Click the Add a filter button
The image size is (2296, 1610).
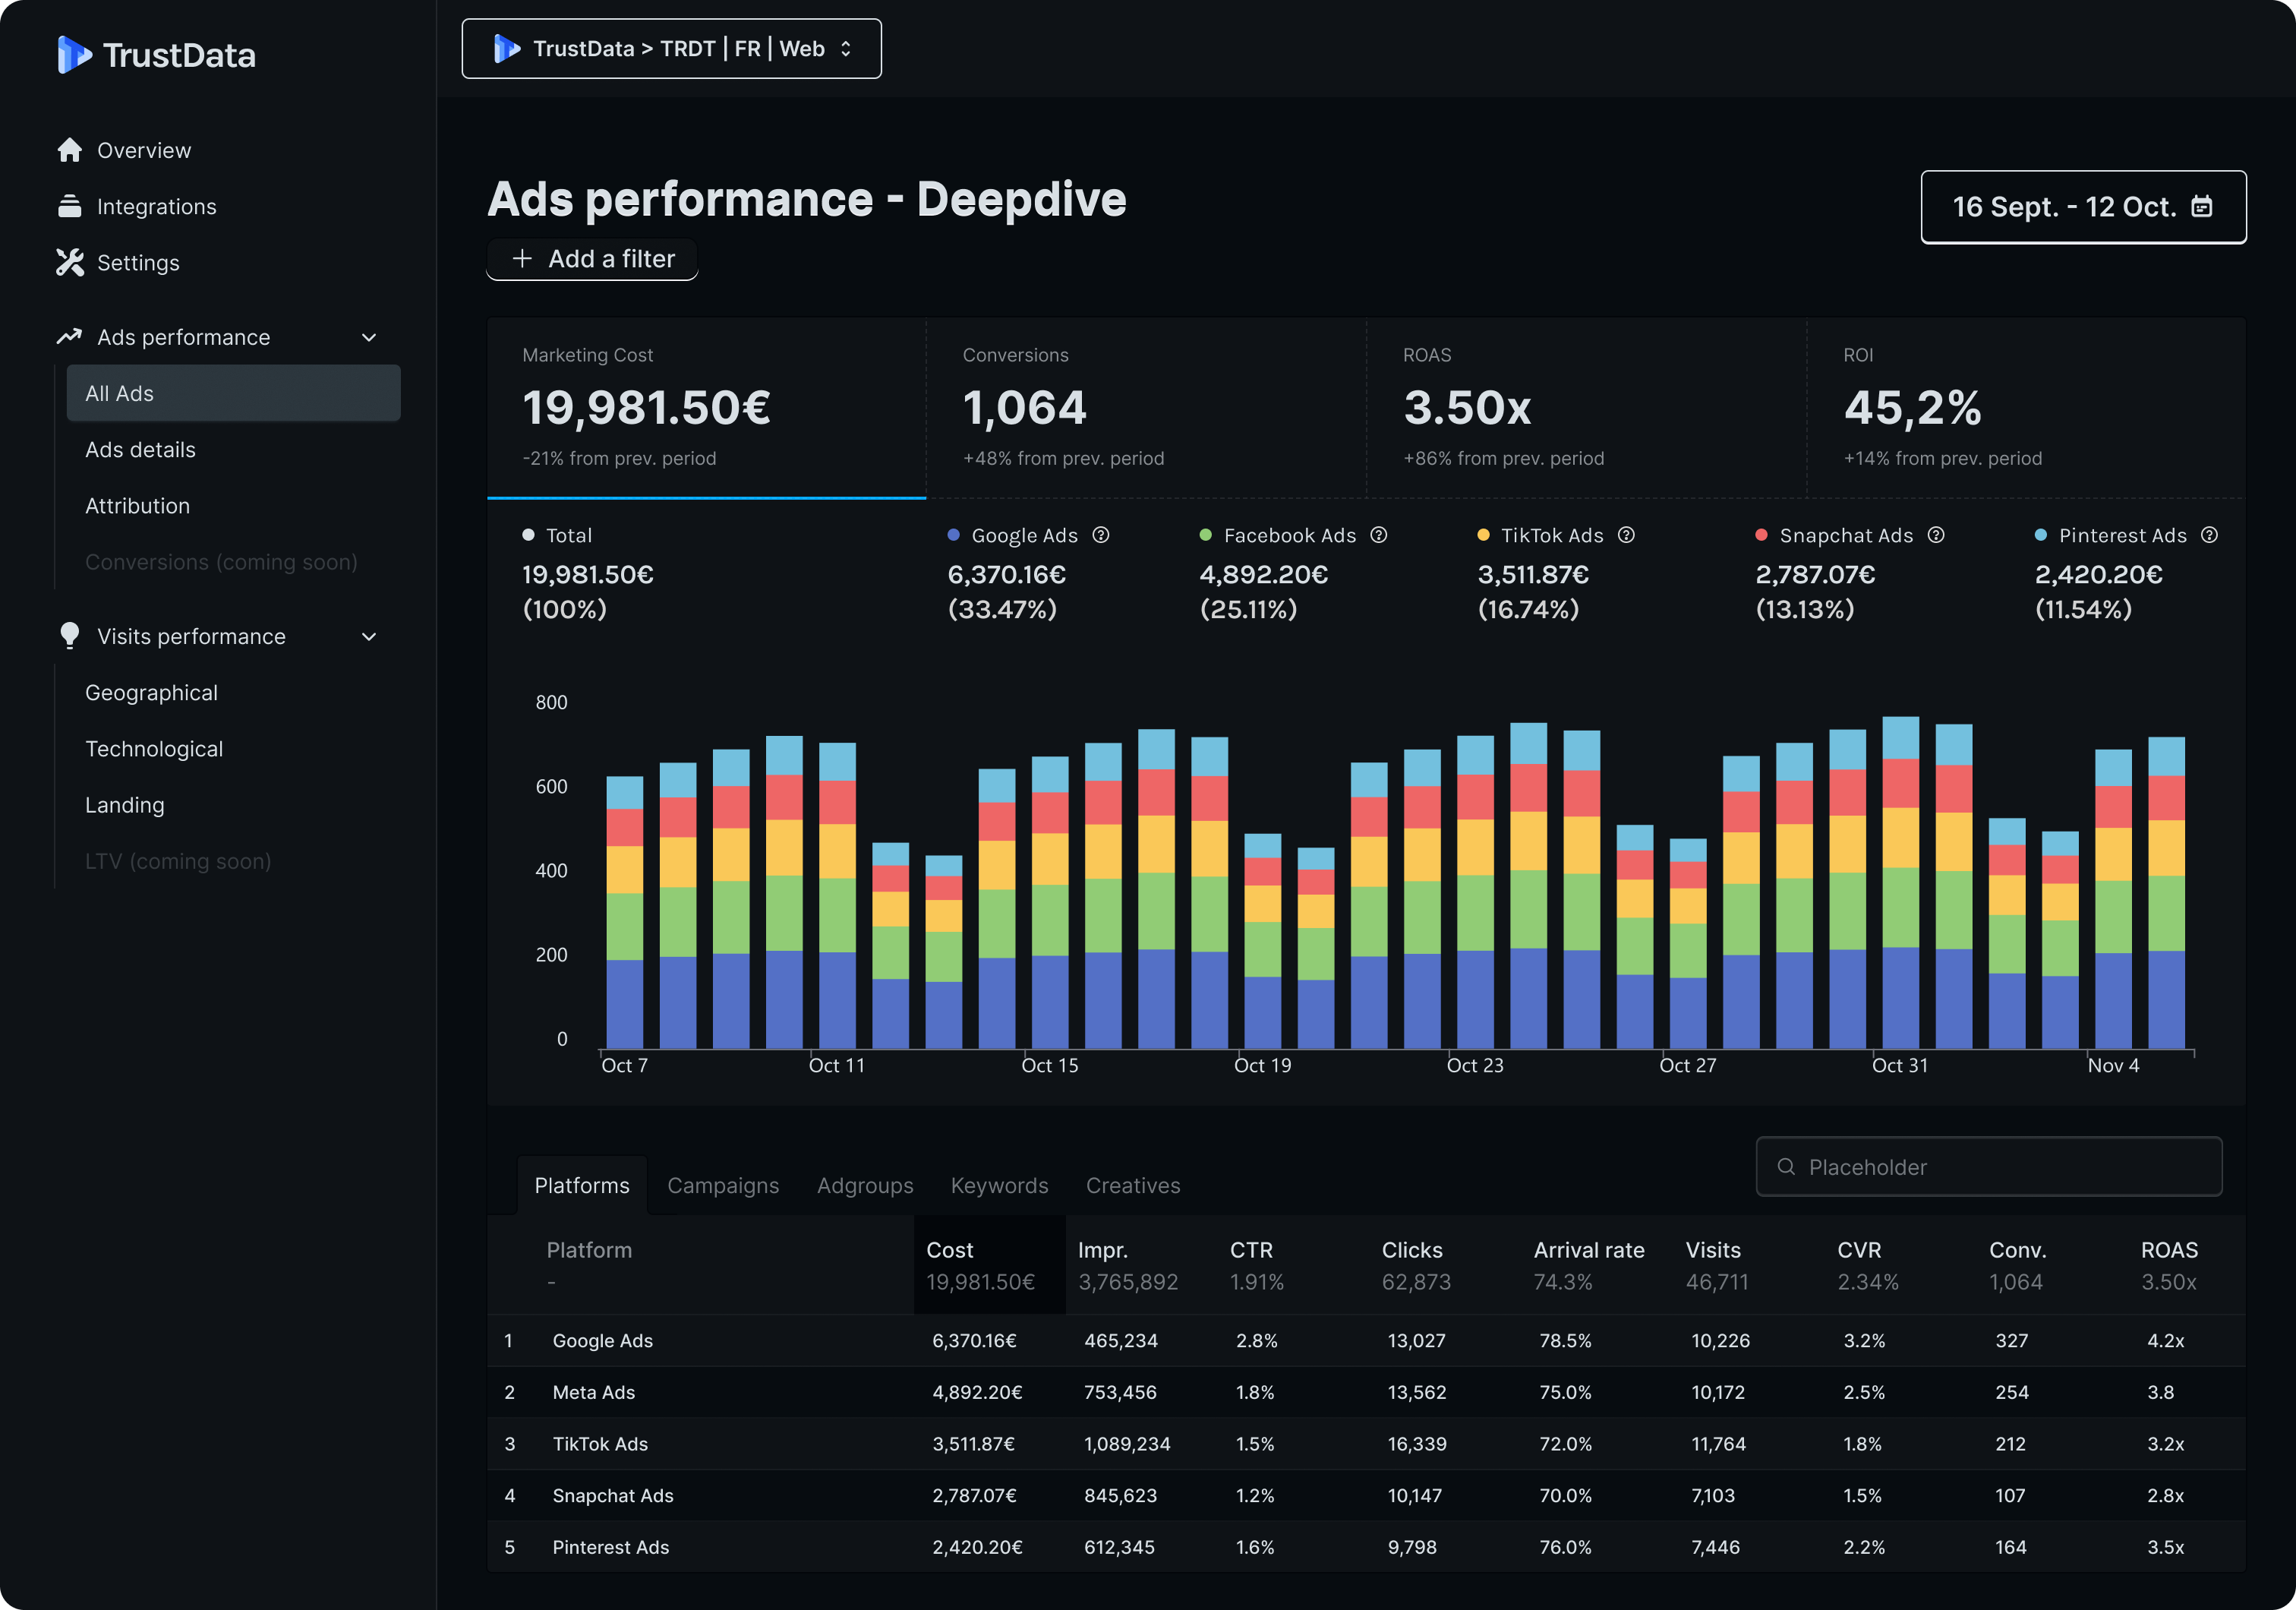[592, 258]
